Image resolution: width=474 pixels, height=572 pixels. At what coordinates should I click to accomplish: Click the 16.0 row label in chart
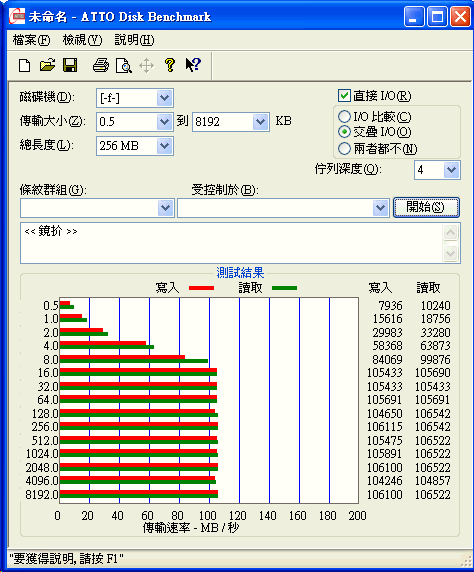point(48,373)
